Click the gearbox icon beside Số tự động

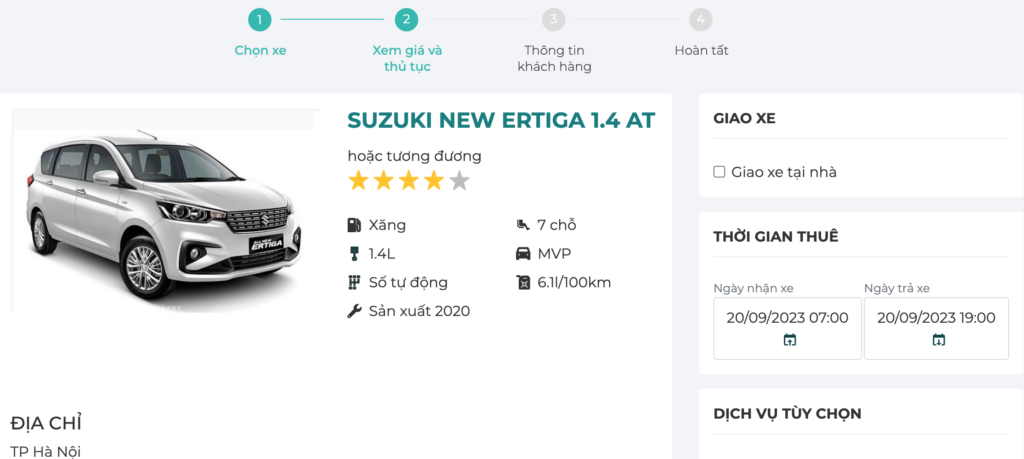[354, 282]
